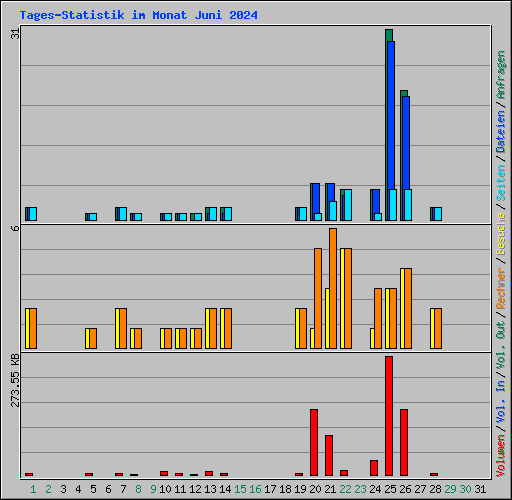Click the green day label 23
512x500 pixels.
[360, 489]
